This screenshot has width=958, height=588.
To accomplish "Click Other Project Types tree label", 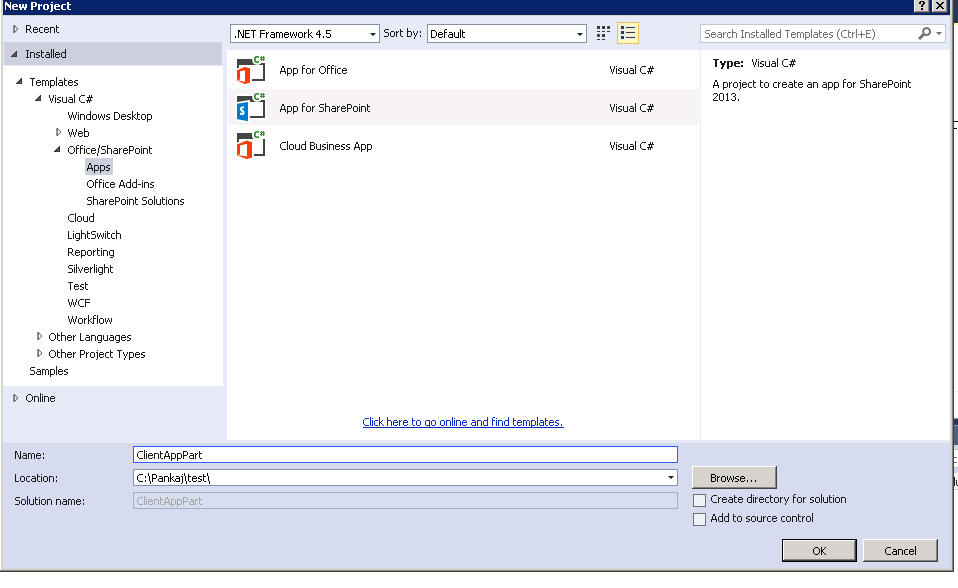I will click(97, 354).
